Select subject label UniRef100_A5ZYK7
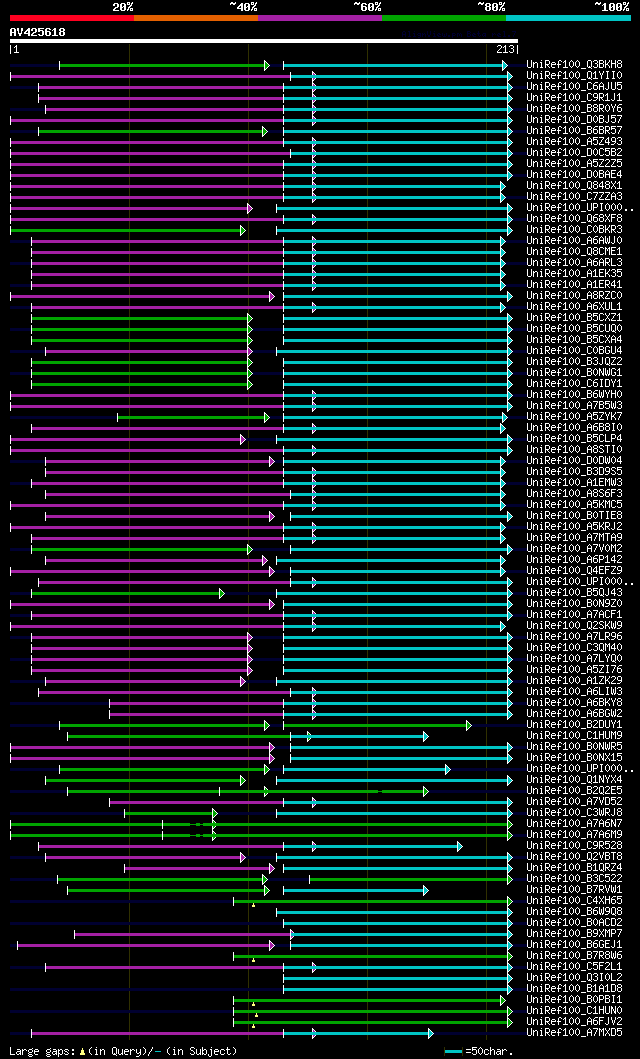 point(575,417)
